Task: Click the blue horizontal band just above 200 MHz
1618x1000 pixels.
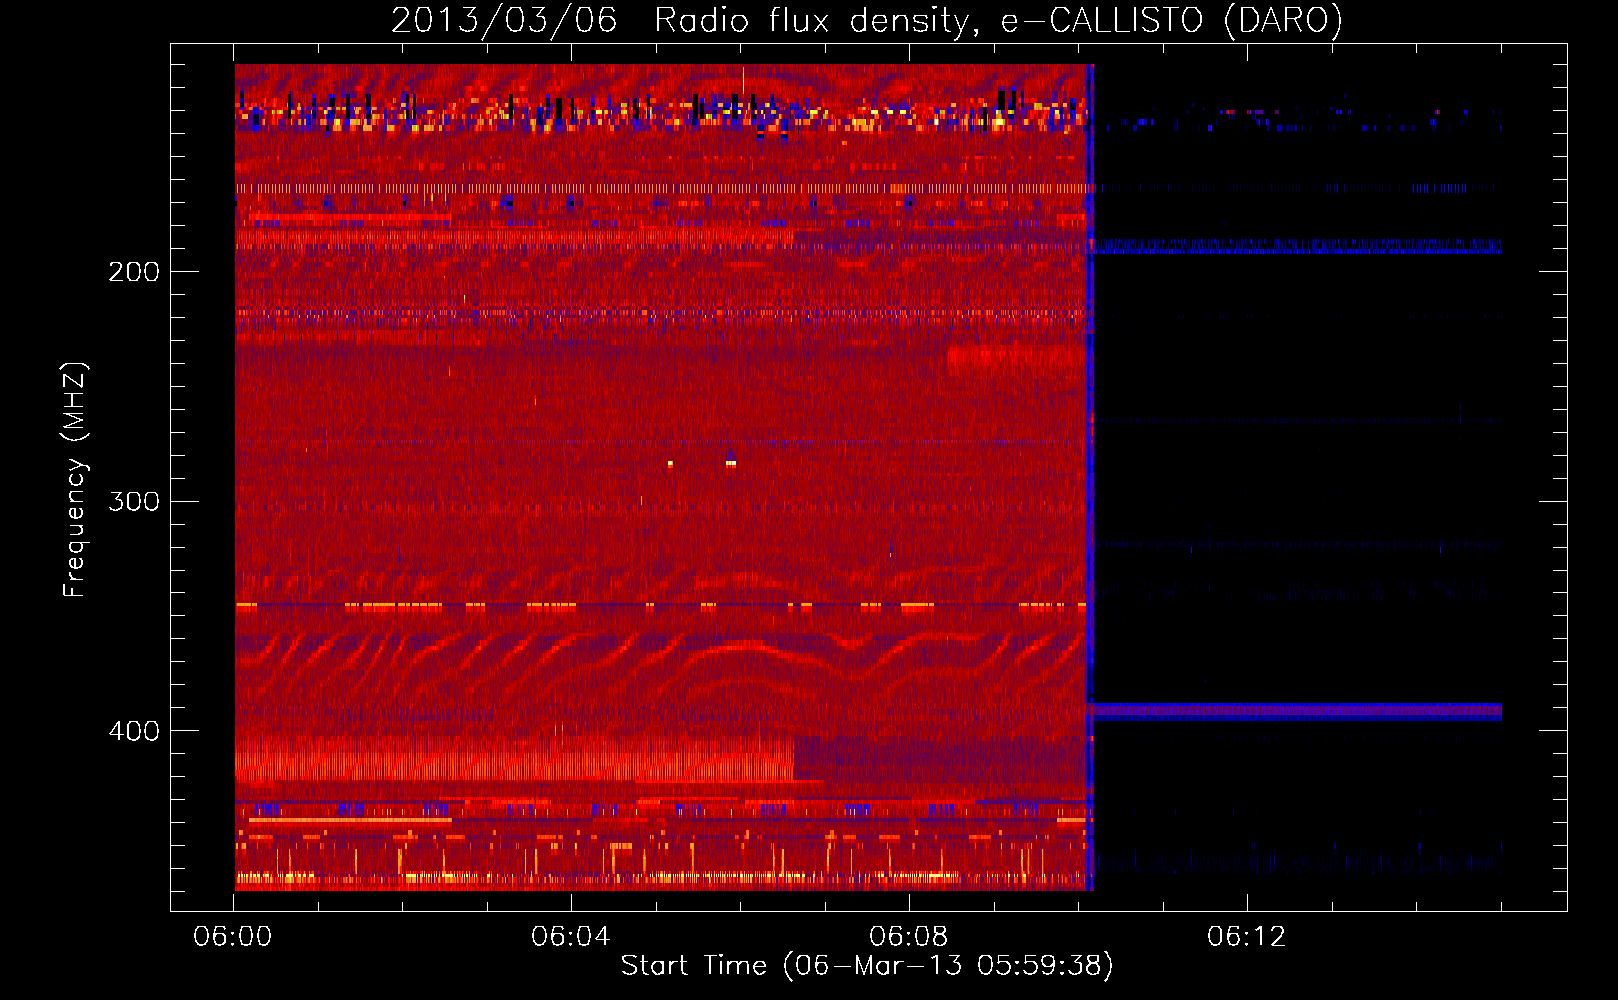Action: coord(1297,246)
